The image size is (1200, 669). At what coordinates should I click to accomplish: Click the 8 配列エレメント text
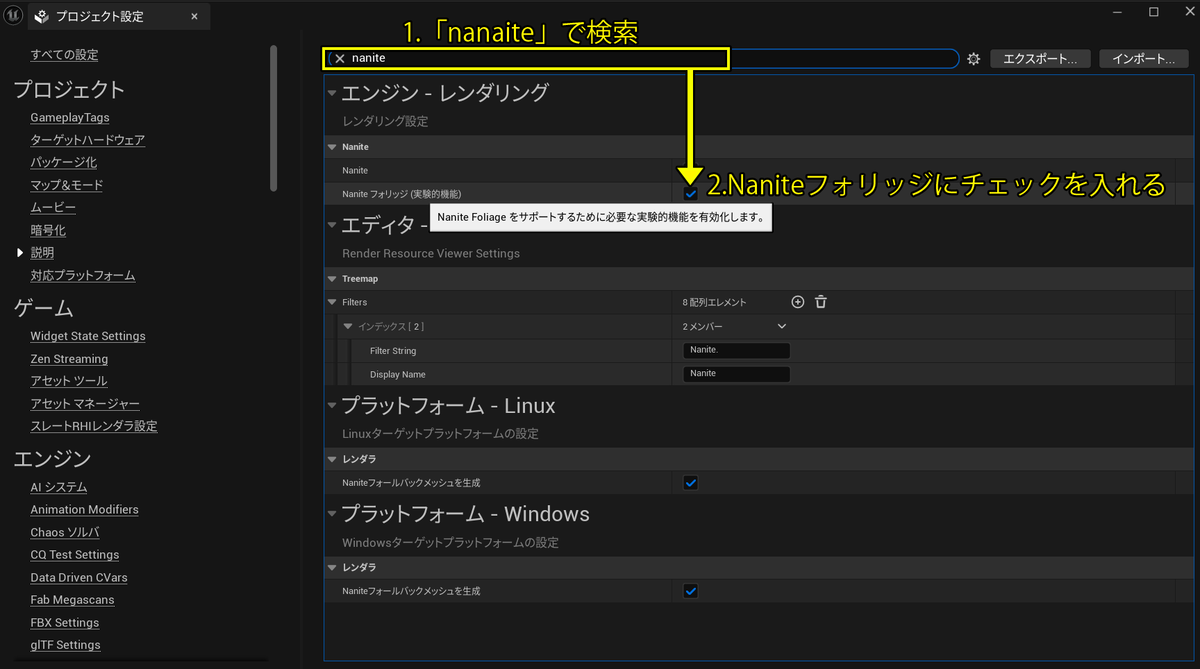[714, 302]
